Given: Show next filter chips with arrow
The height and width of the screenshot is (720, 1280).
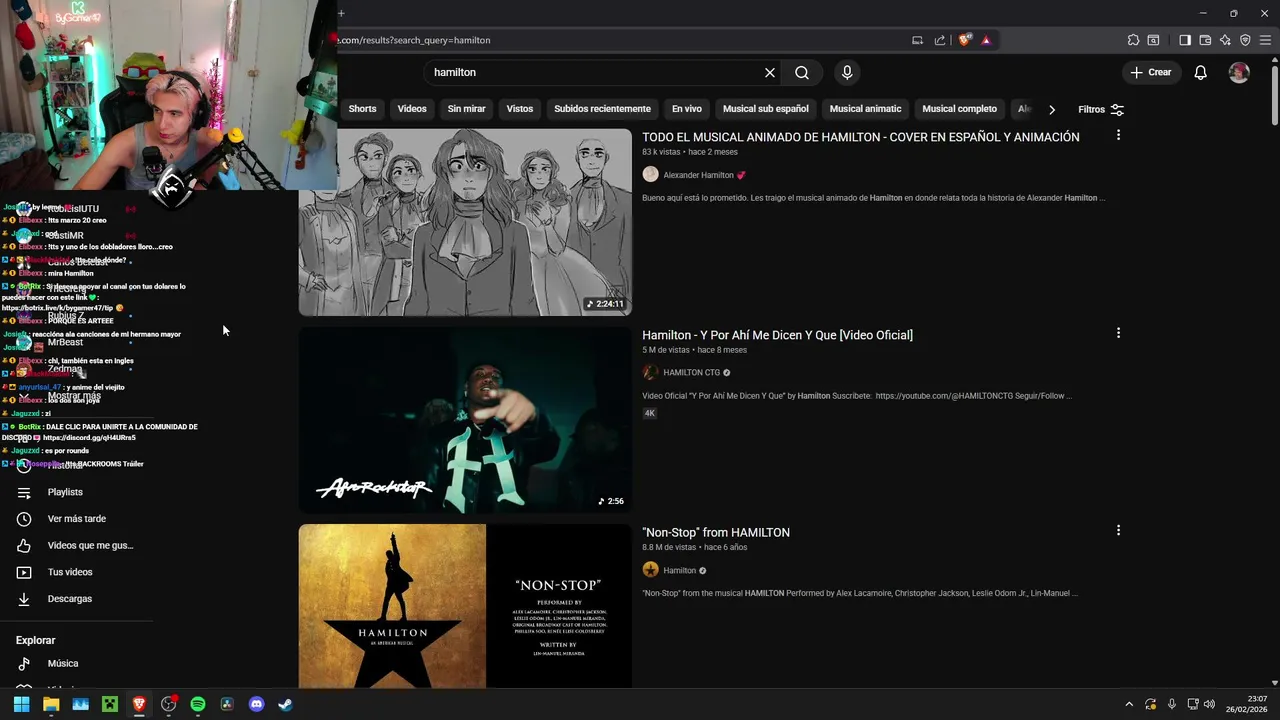Looking at the screenshot, I should tap(1051, 109).
